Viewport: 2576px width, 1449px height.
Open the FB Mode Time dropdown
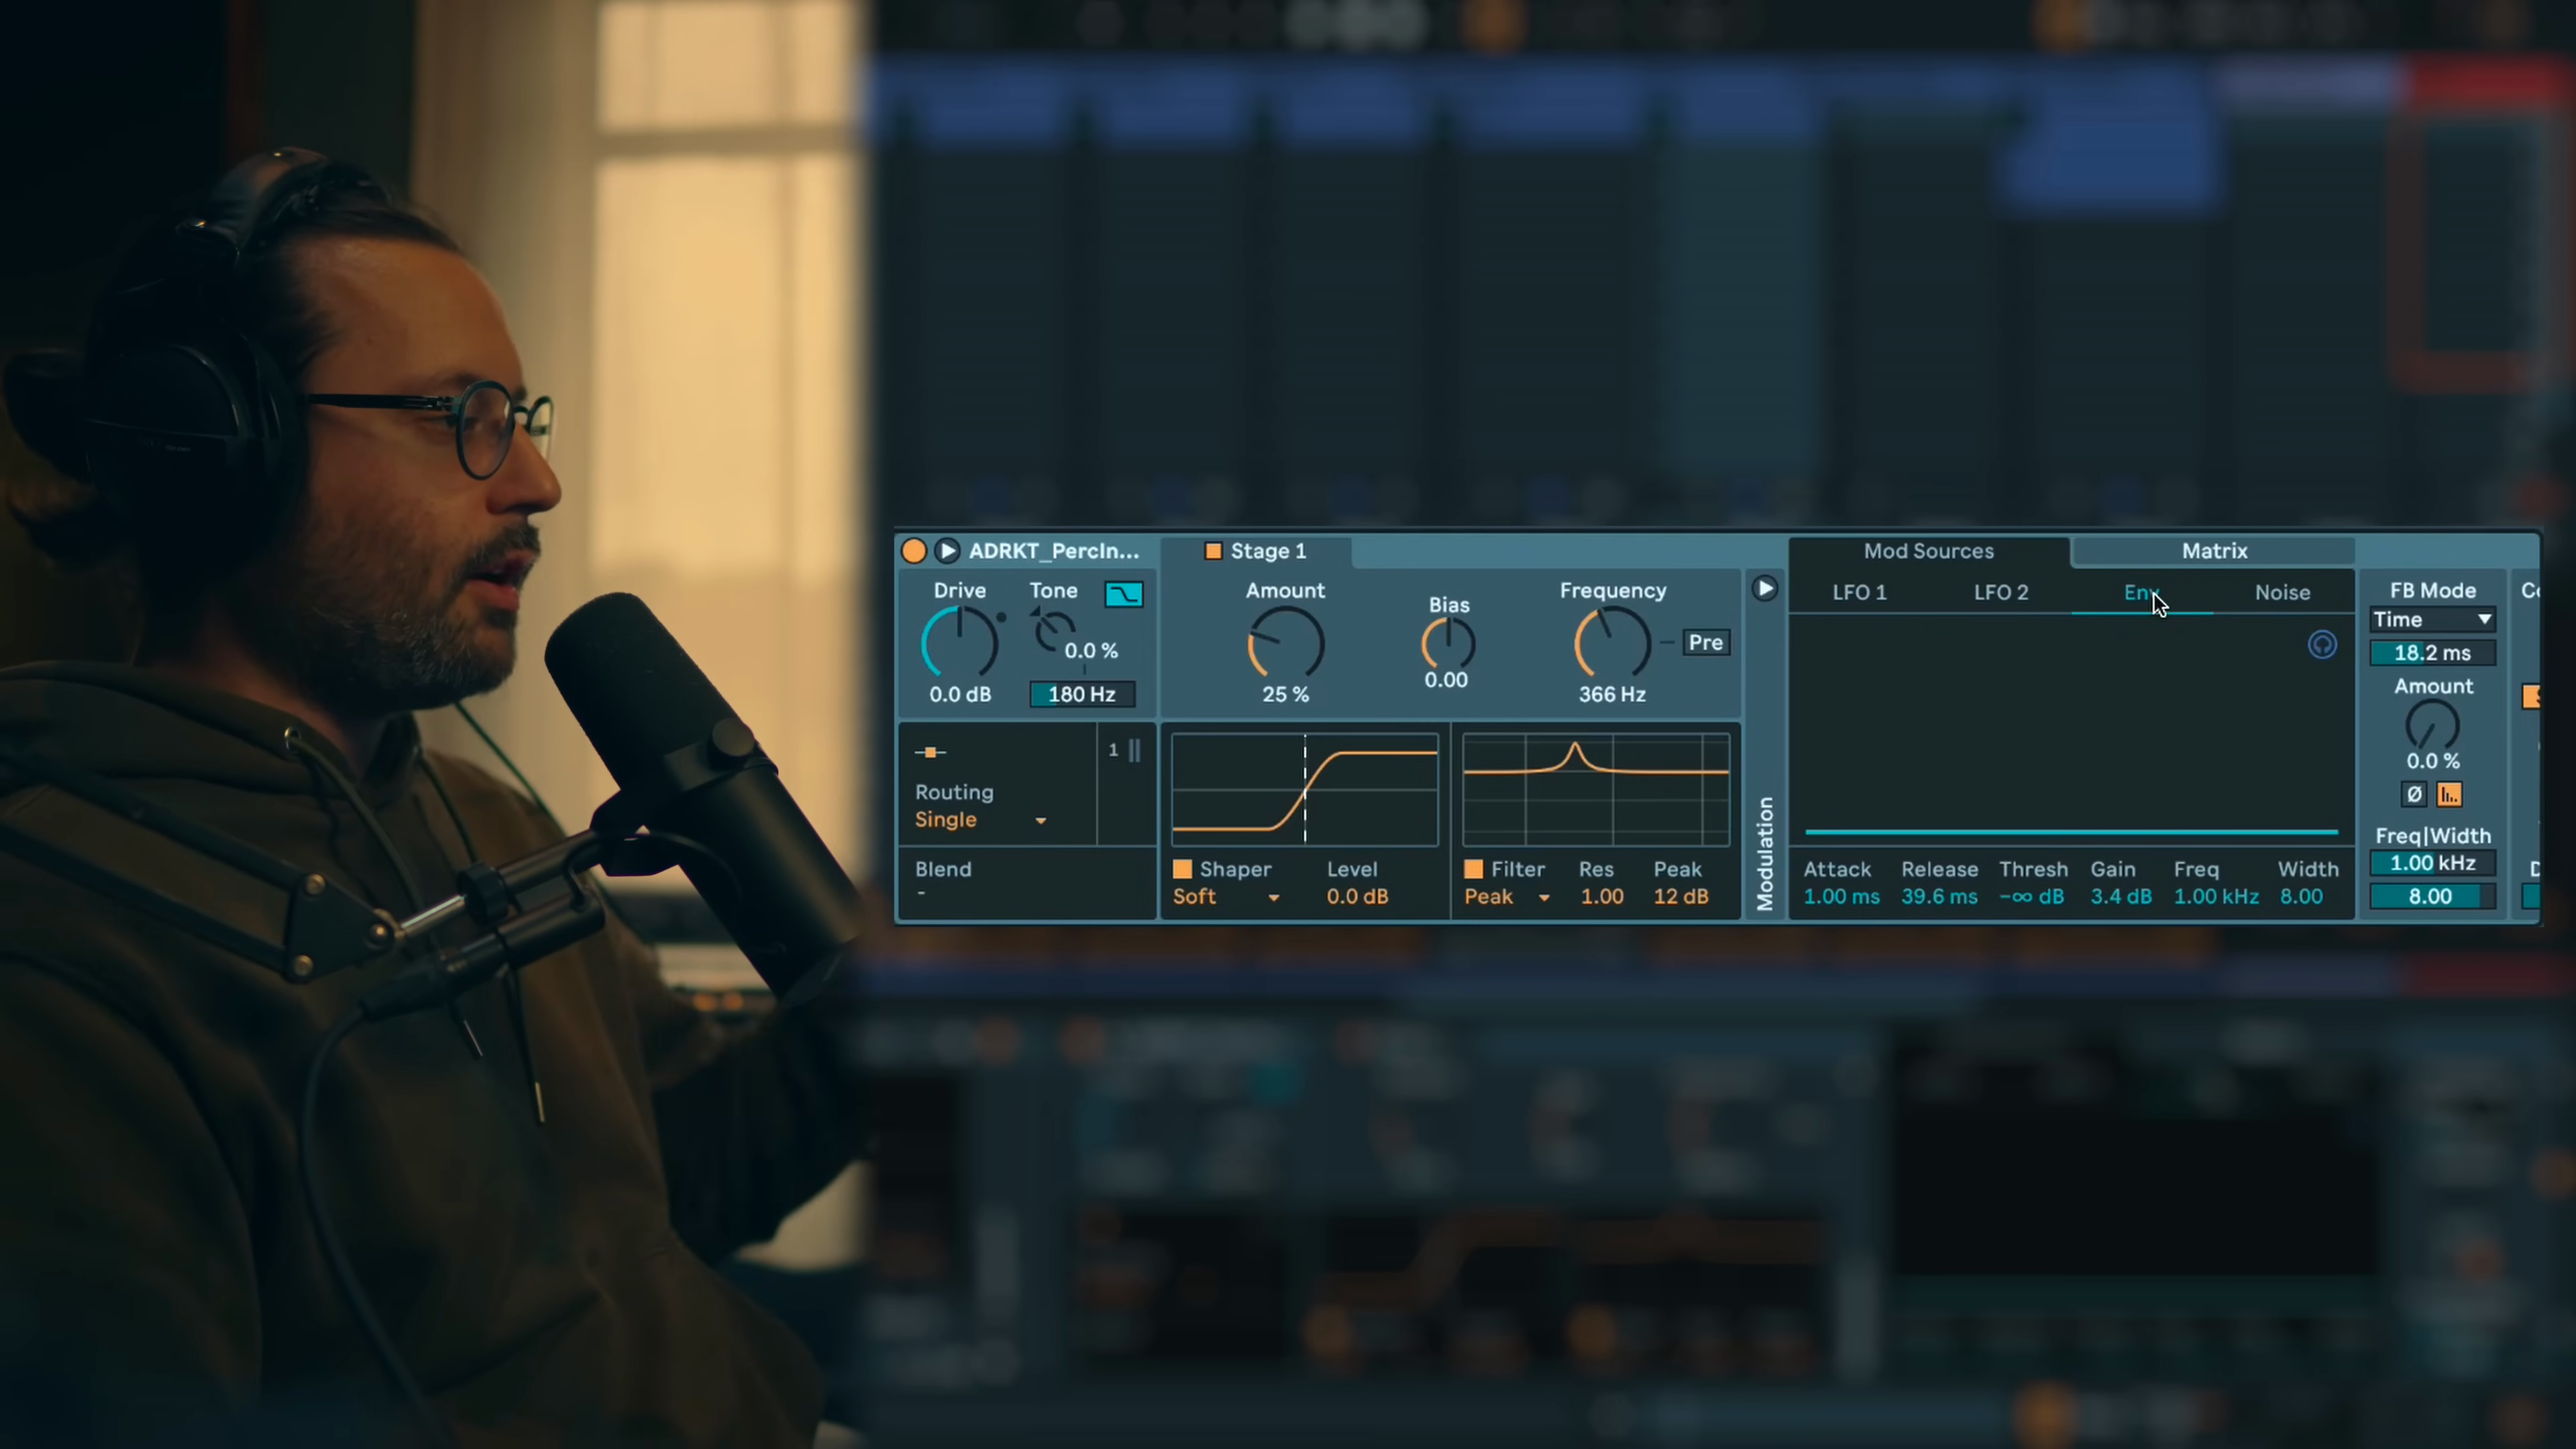2432,620
